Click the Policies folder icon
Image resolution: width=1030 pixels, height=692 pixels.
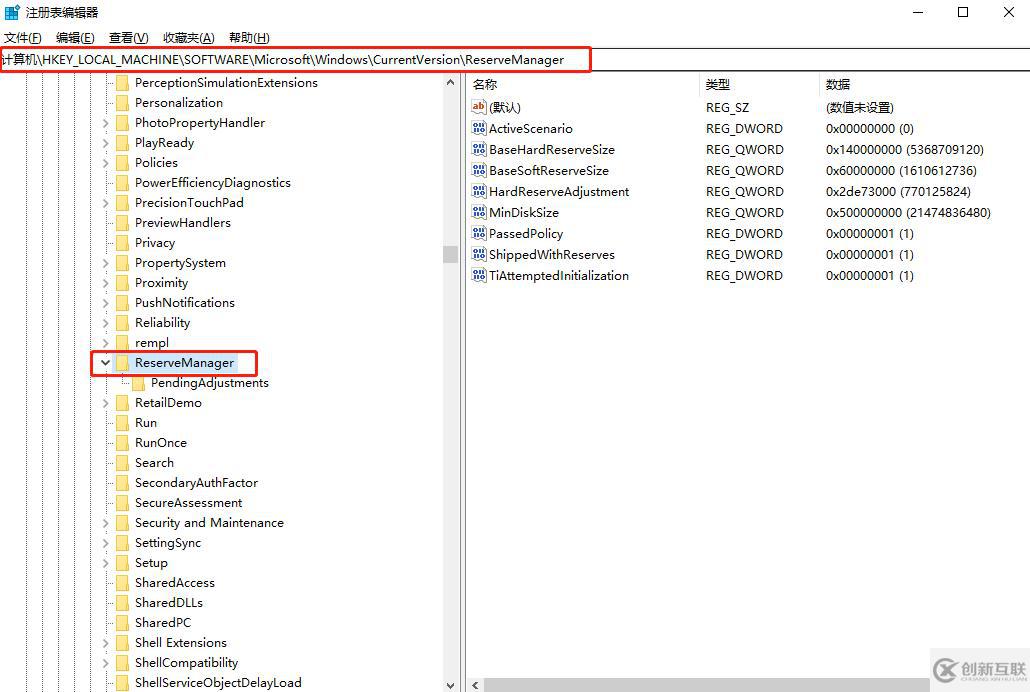[122, 162]
